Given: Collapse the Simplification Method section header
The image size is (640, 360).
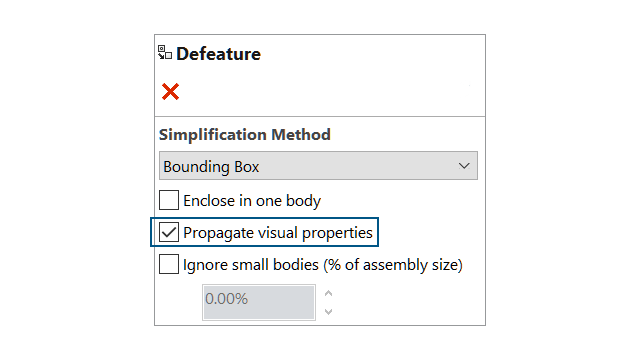Looking at the screenshot, I should click(244, 134).
